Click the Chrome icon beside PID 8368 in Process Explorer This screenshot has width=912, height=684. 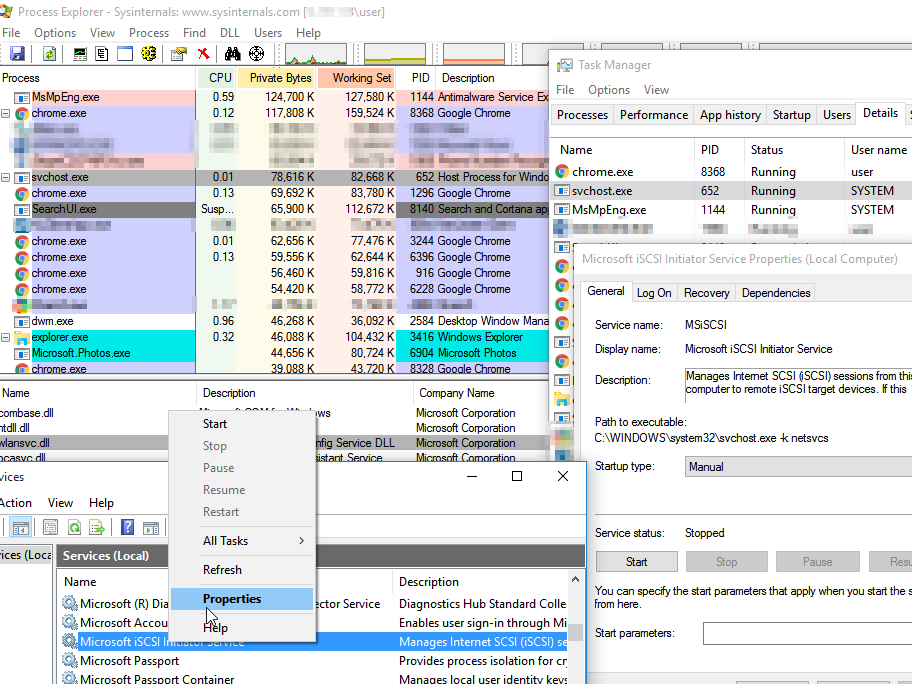(x=22, y=113)
